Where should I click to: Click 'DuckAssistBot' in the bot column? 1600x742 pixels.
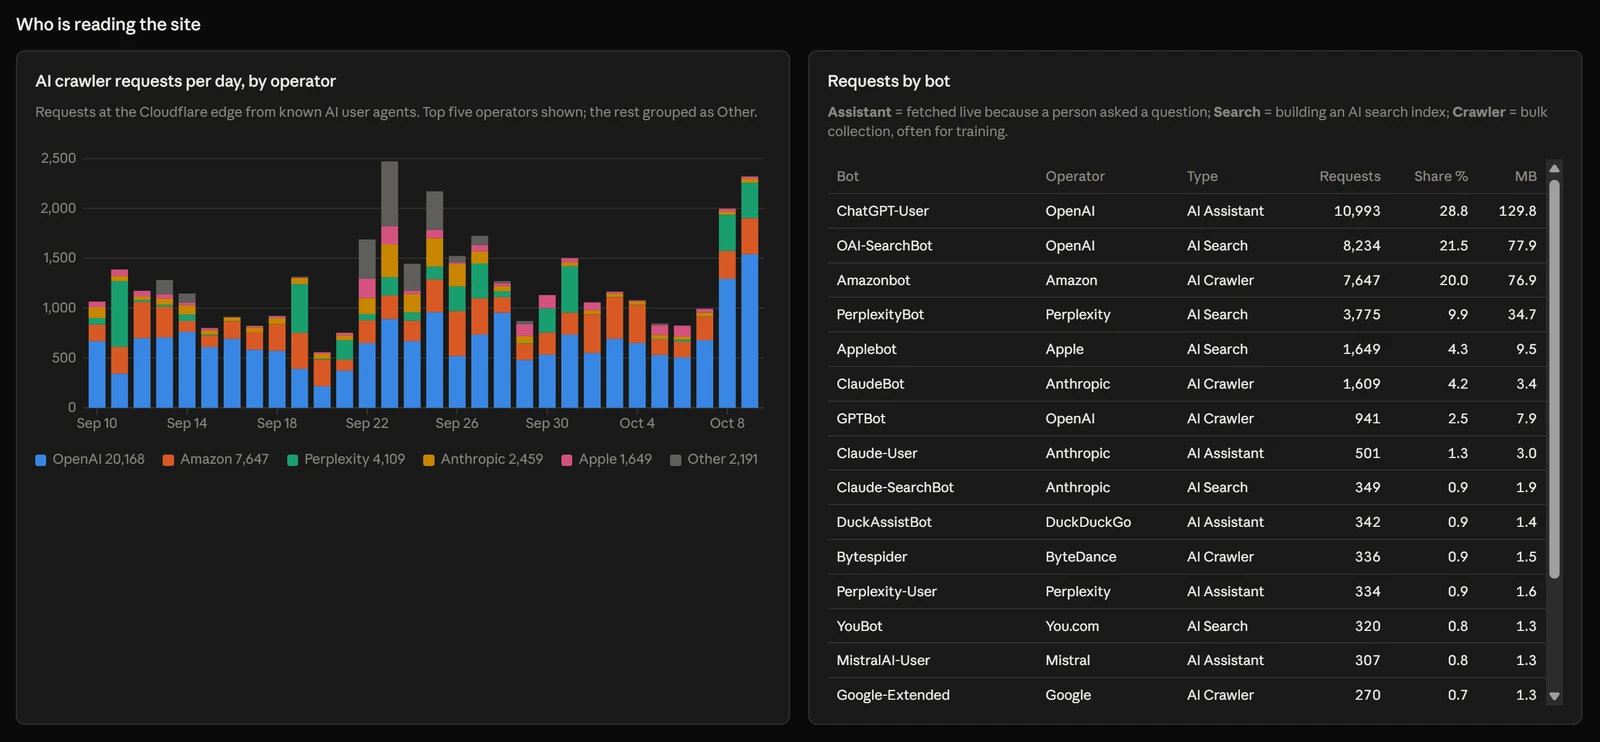[x=884, y=522]
